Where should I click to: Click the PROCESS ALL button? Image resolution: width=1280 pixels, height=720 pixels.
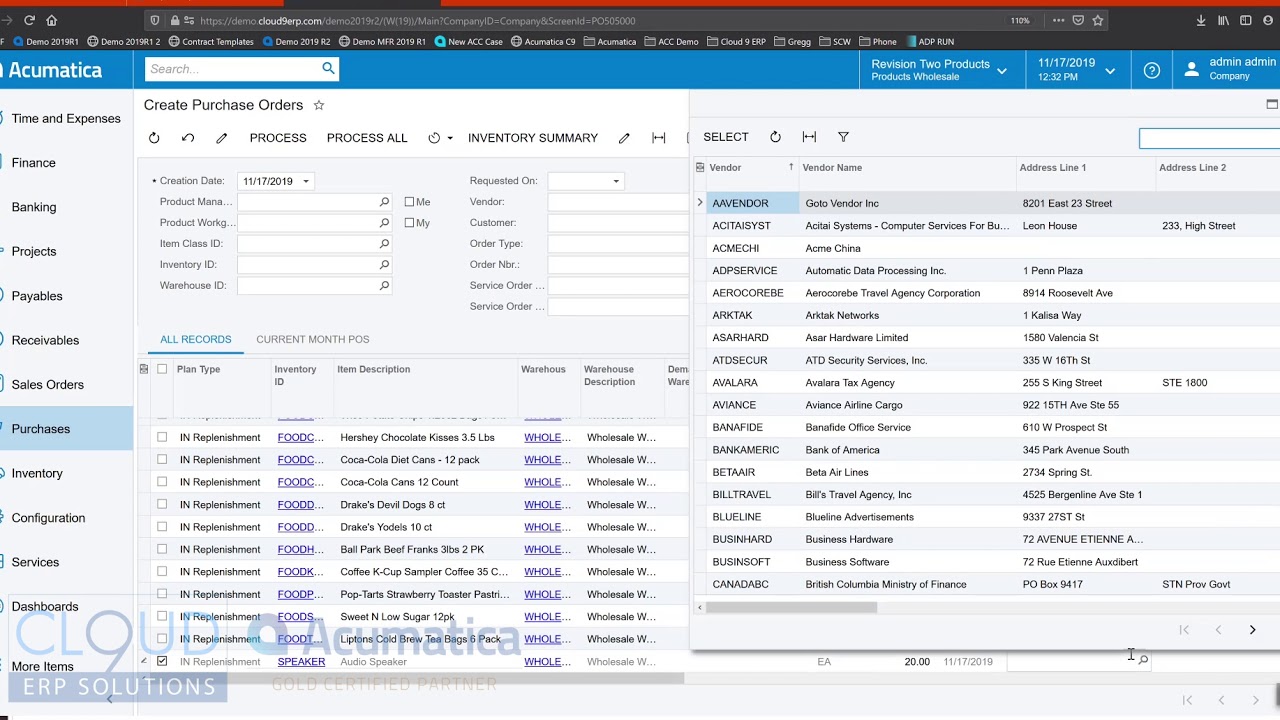pyautogui.click(x=367, y=138)
